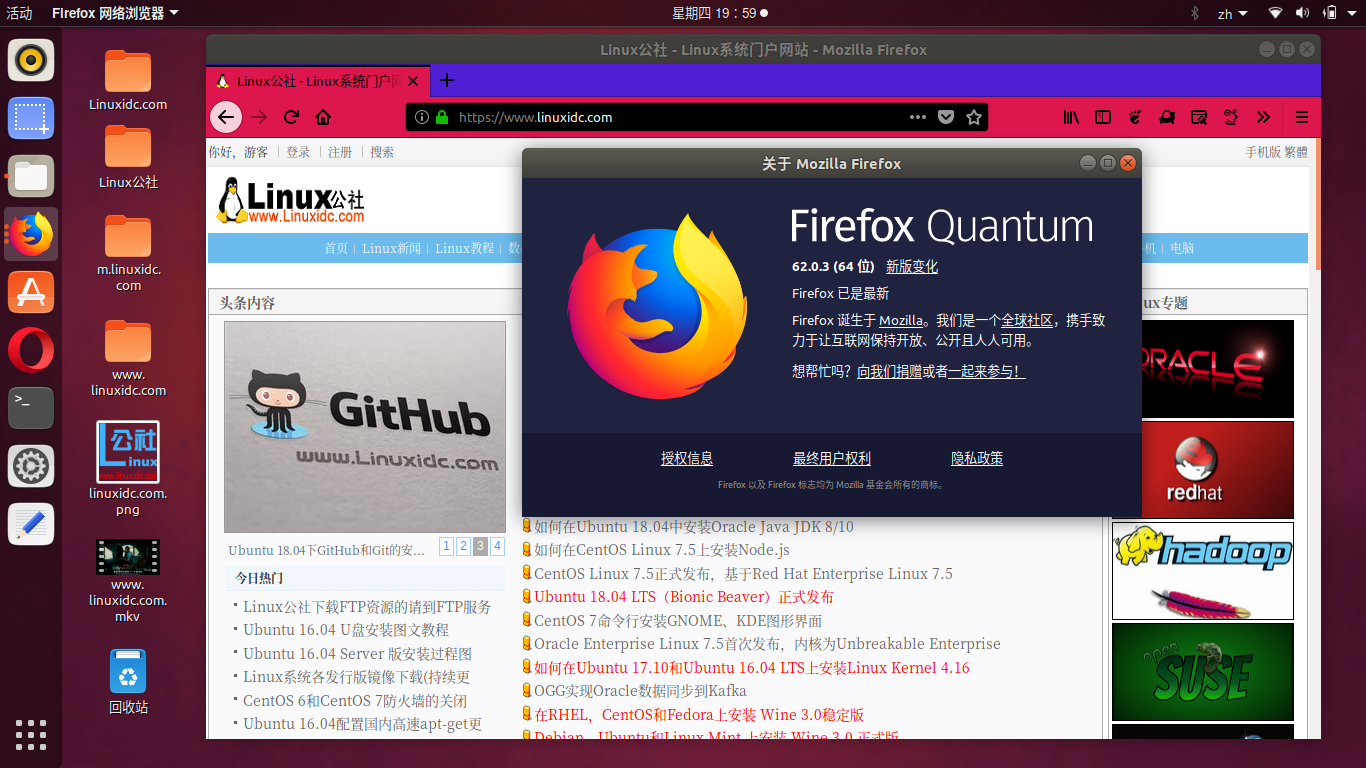This screenshot has height=768, width=1366.
Task: Open the zh input language dropdown
Action: coord(1232,13)
